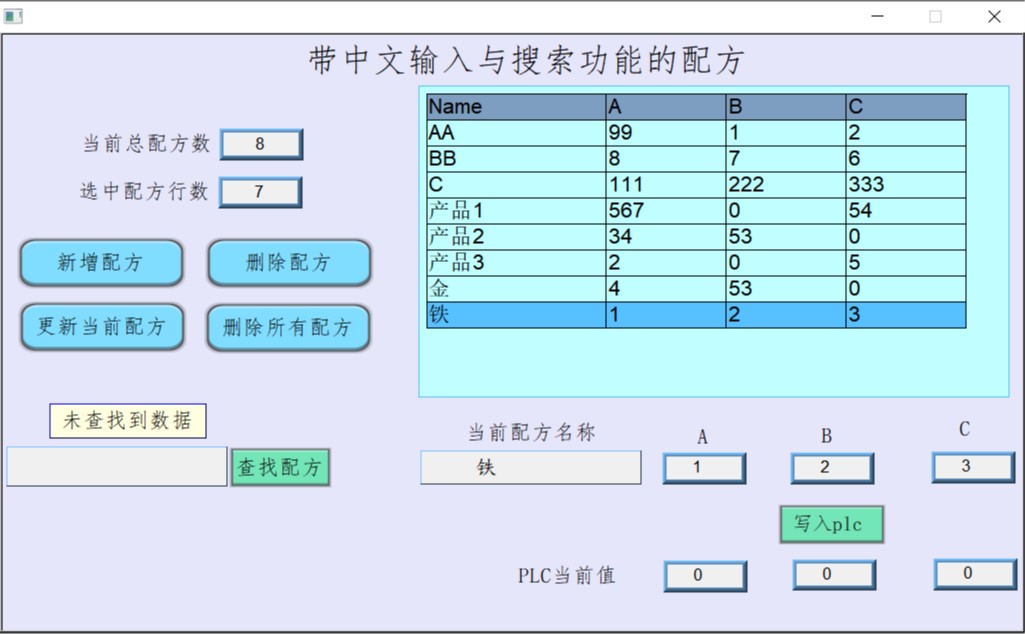Select the BB recipe row
1025x634 pixels.
(516, 159)
